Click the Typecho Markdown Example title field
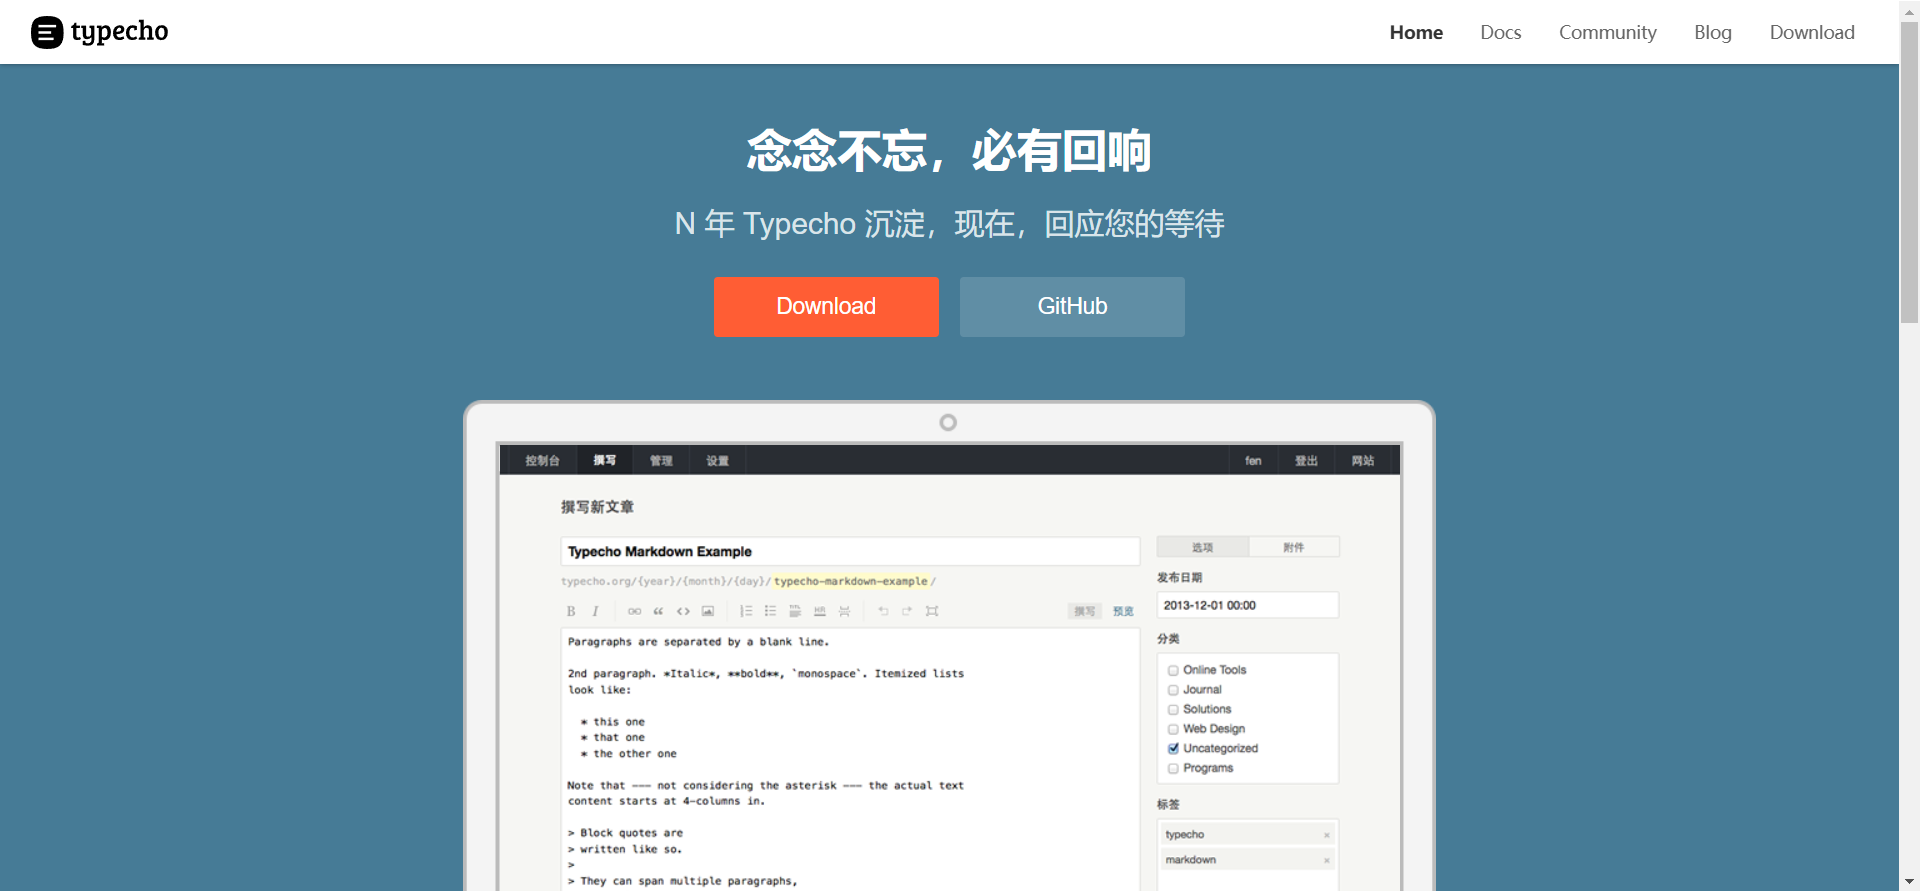The width and height of the screenshot is (1920, 891). tap(850, 551)
